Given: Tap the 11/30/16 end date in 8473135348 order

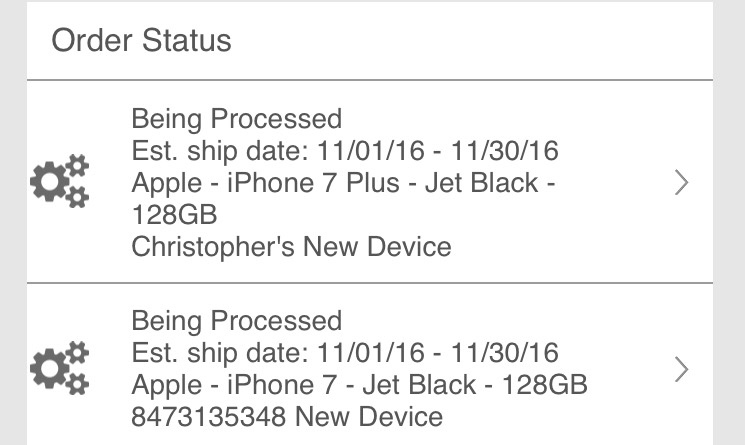Looking at the screenshot, I should [505, 353].
